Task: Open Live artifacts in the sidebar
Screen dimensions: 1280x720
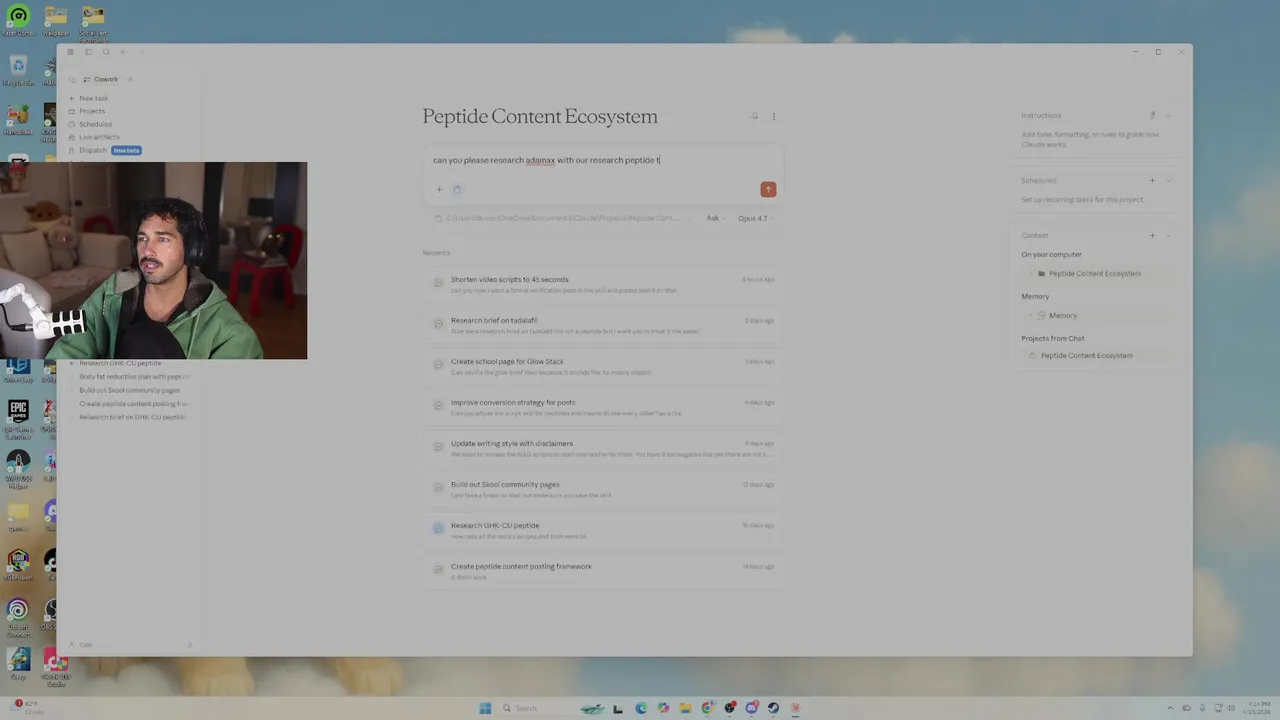Action: [x=99, y=137]
